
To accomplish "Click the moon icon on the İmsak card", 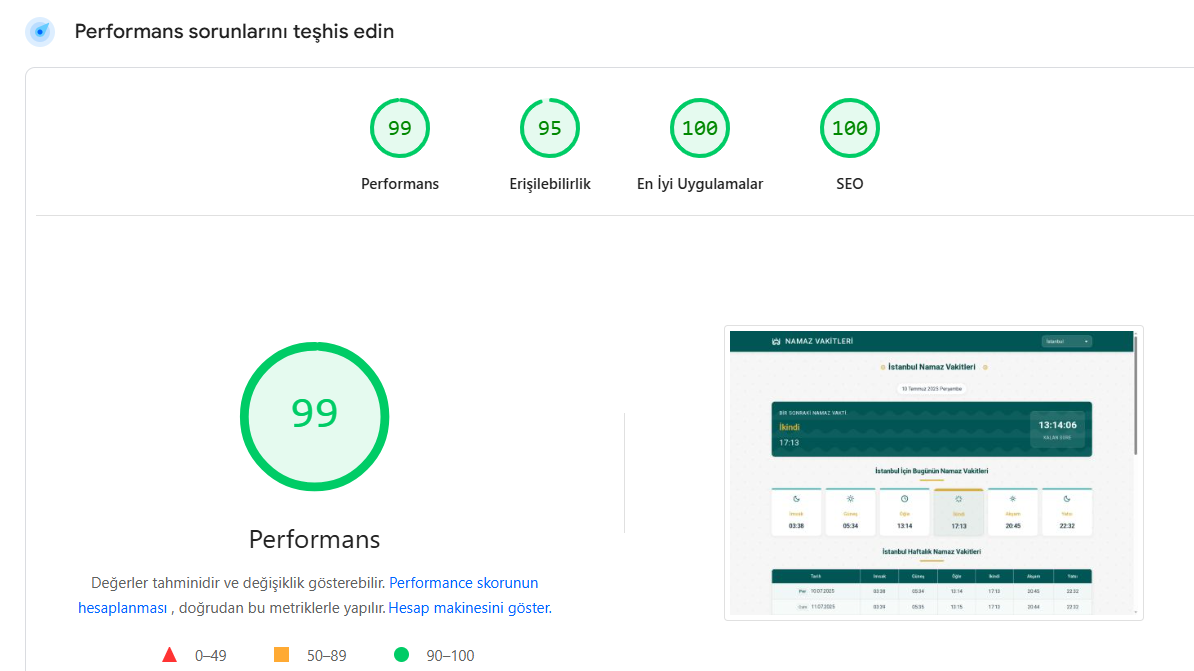I will point(797,499).
